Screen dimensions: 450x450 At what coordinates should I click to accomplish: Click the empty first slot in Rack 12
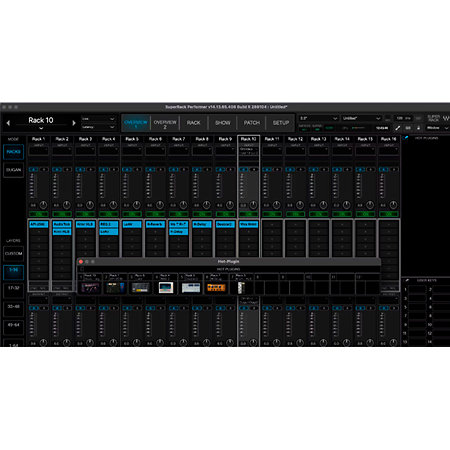pyautogui.click(x=295, y=224)
